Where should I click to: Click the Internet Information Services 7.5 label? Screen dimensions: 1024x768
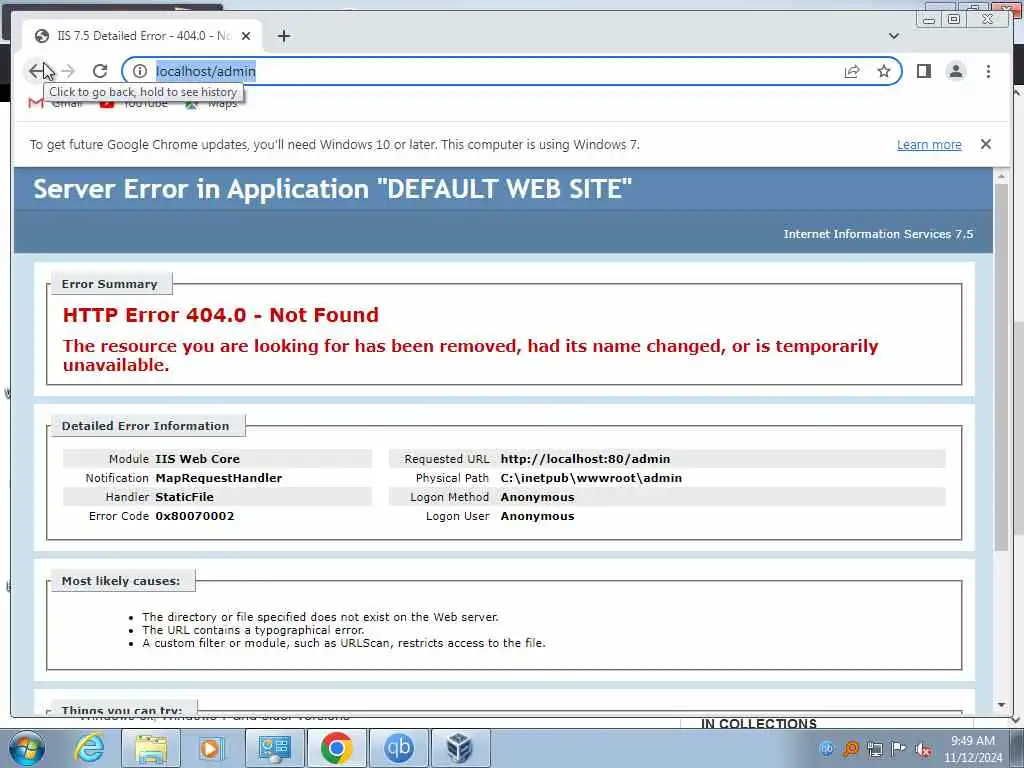click(x=878, y=234)
